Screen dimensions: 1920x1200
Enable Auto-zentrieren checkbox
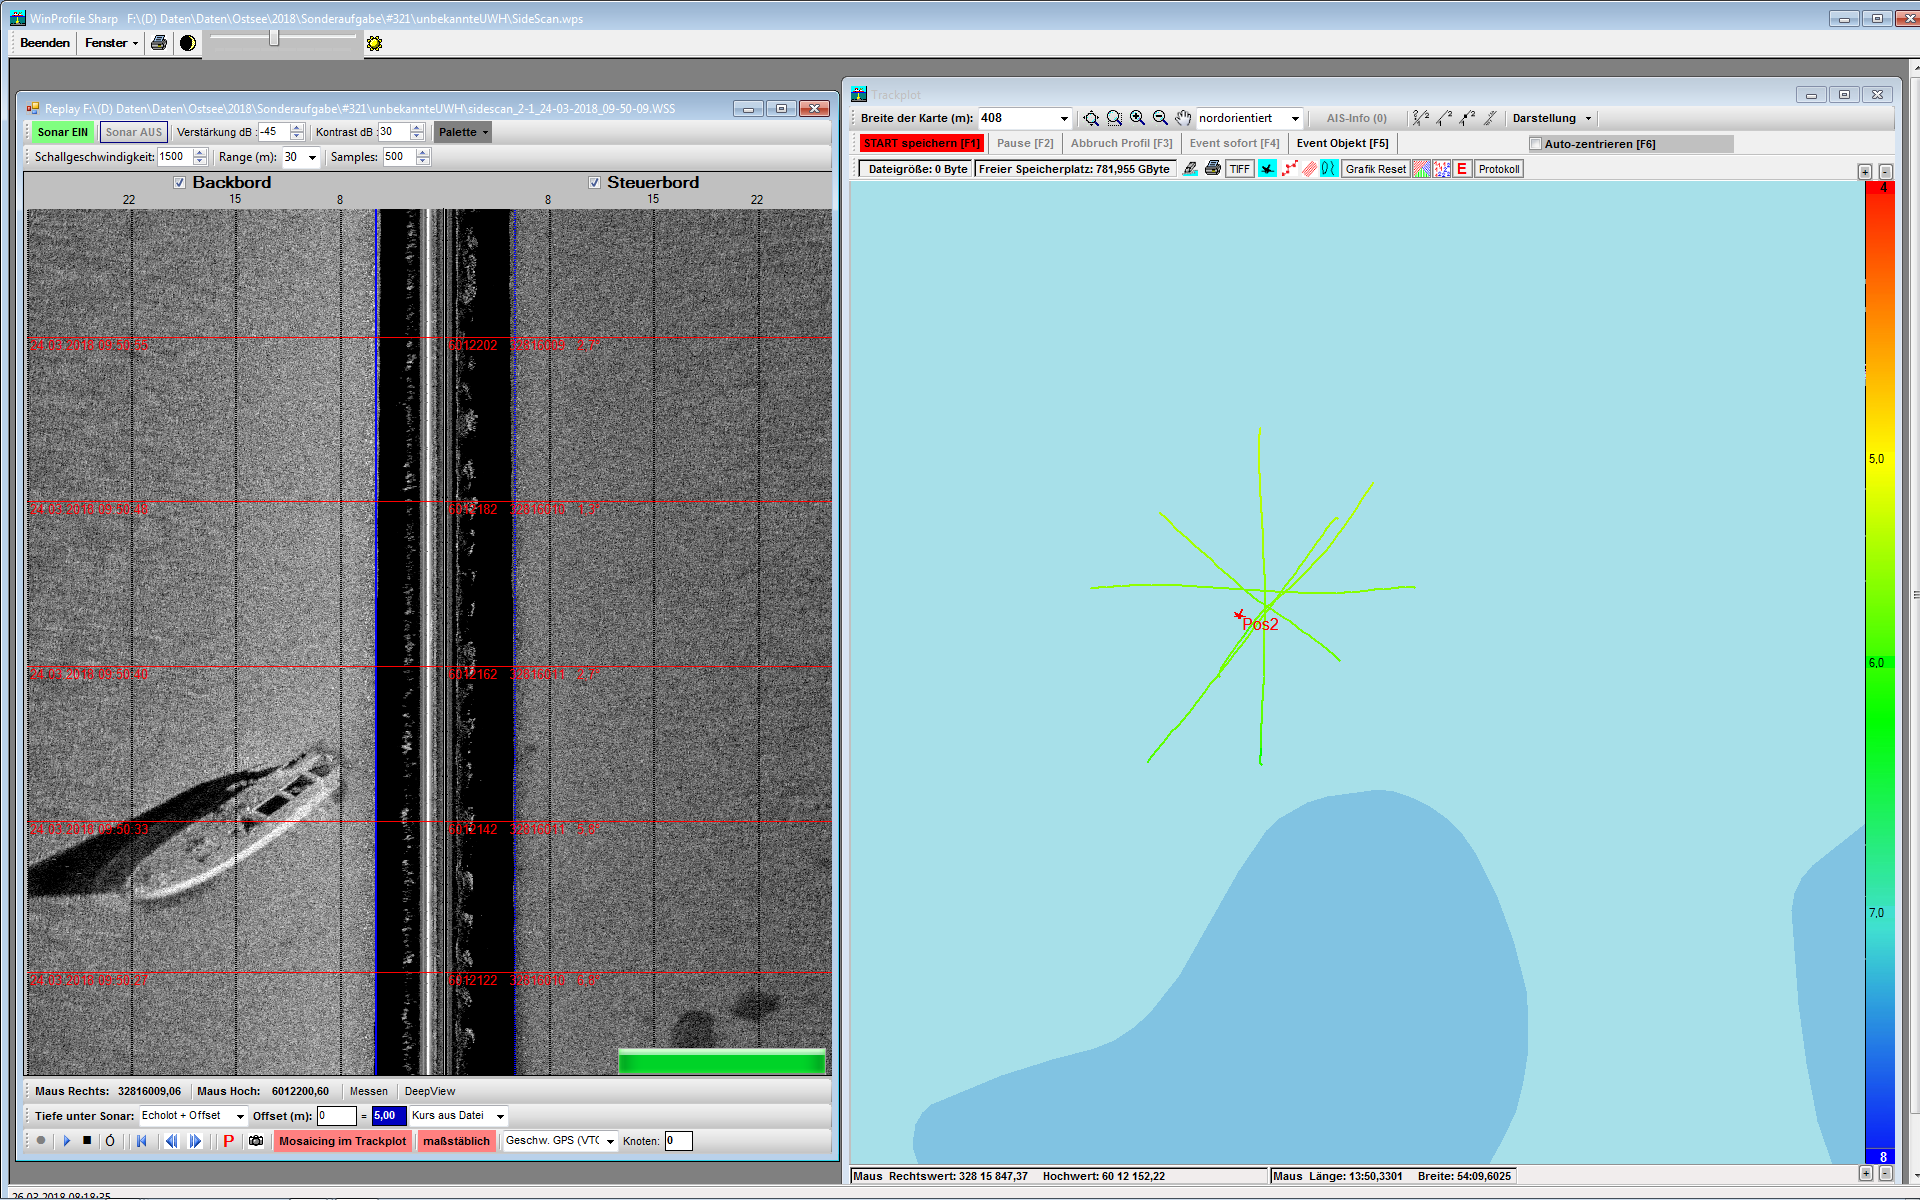(x=1536, y=144)
